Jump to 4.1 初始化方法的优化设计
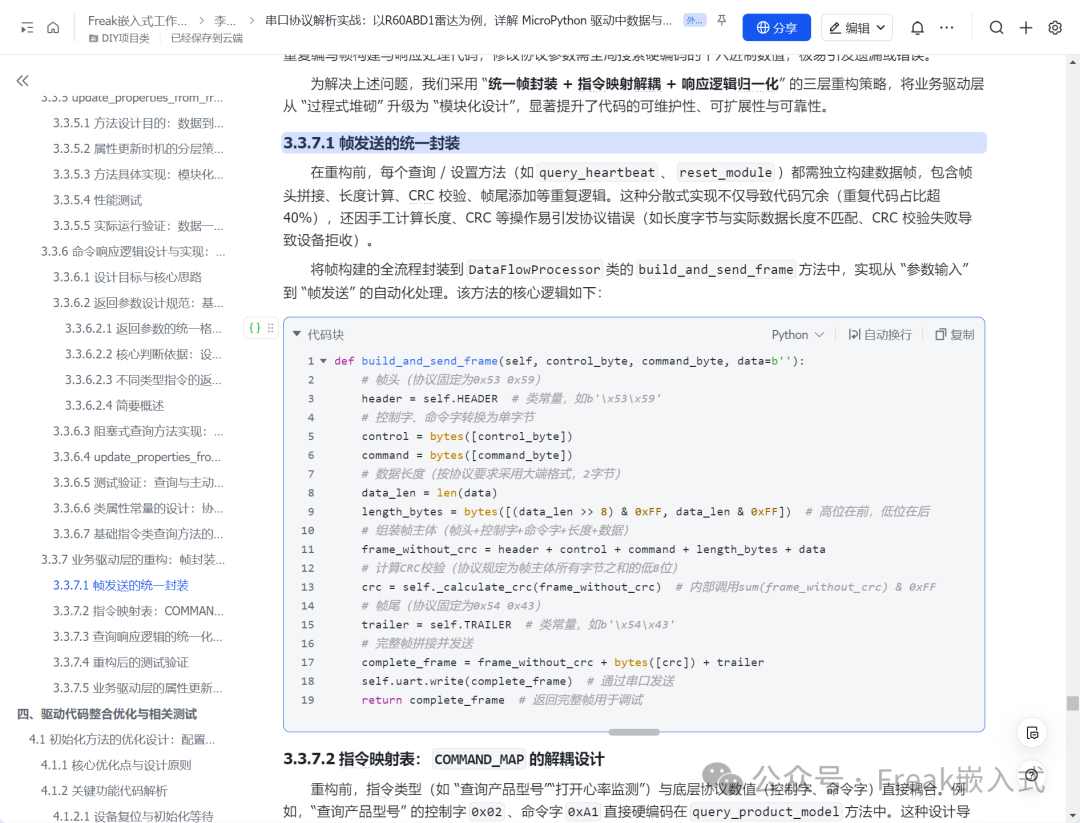 [x=122, y=740]
